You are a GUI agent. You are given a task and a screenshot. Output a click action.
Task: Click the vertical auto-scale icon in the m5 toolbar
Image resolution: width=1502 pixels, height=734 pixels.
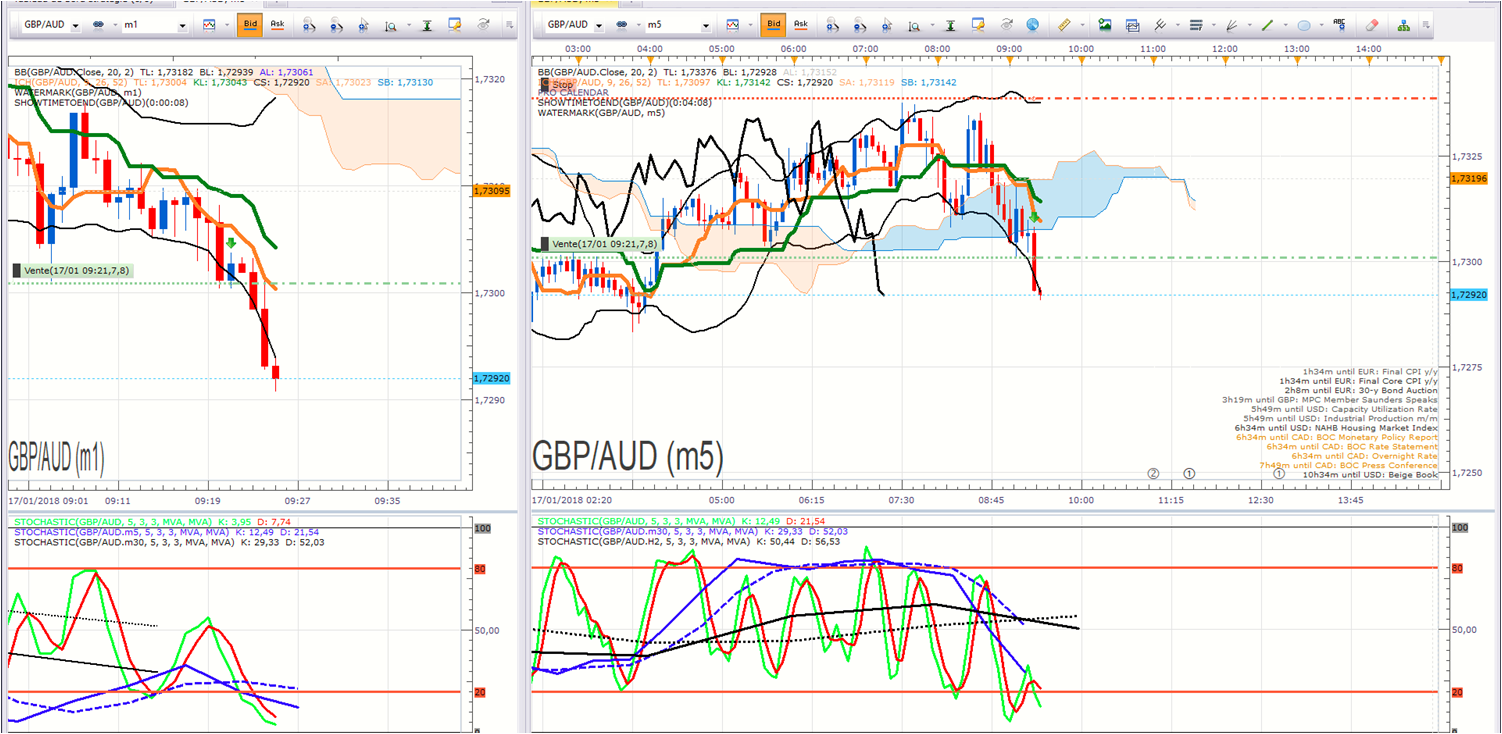coord(950,25)
